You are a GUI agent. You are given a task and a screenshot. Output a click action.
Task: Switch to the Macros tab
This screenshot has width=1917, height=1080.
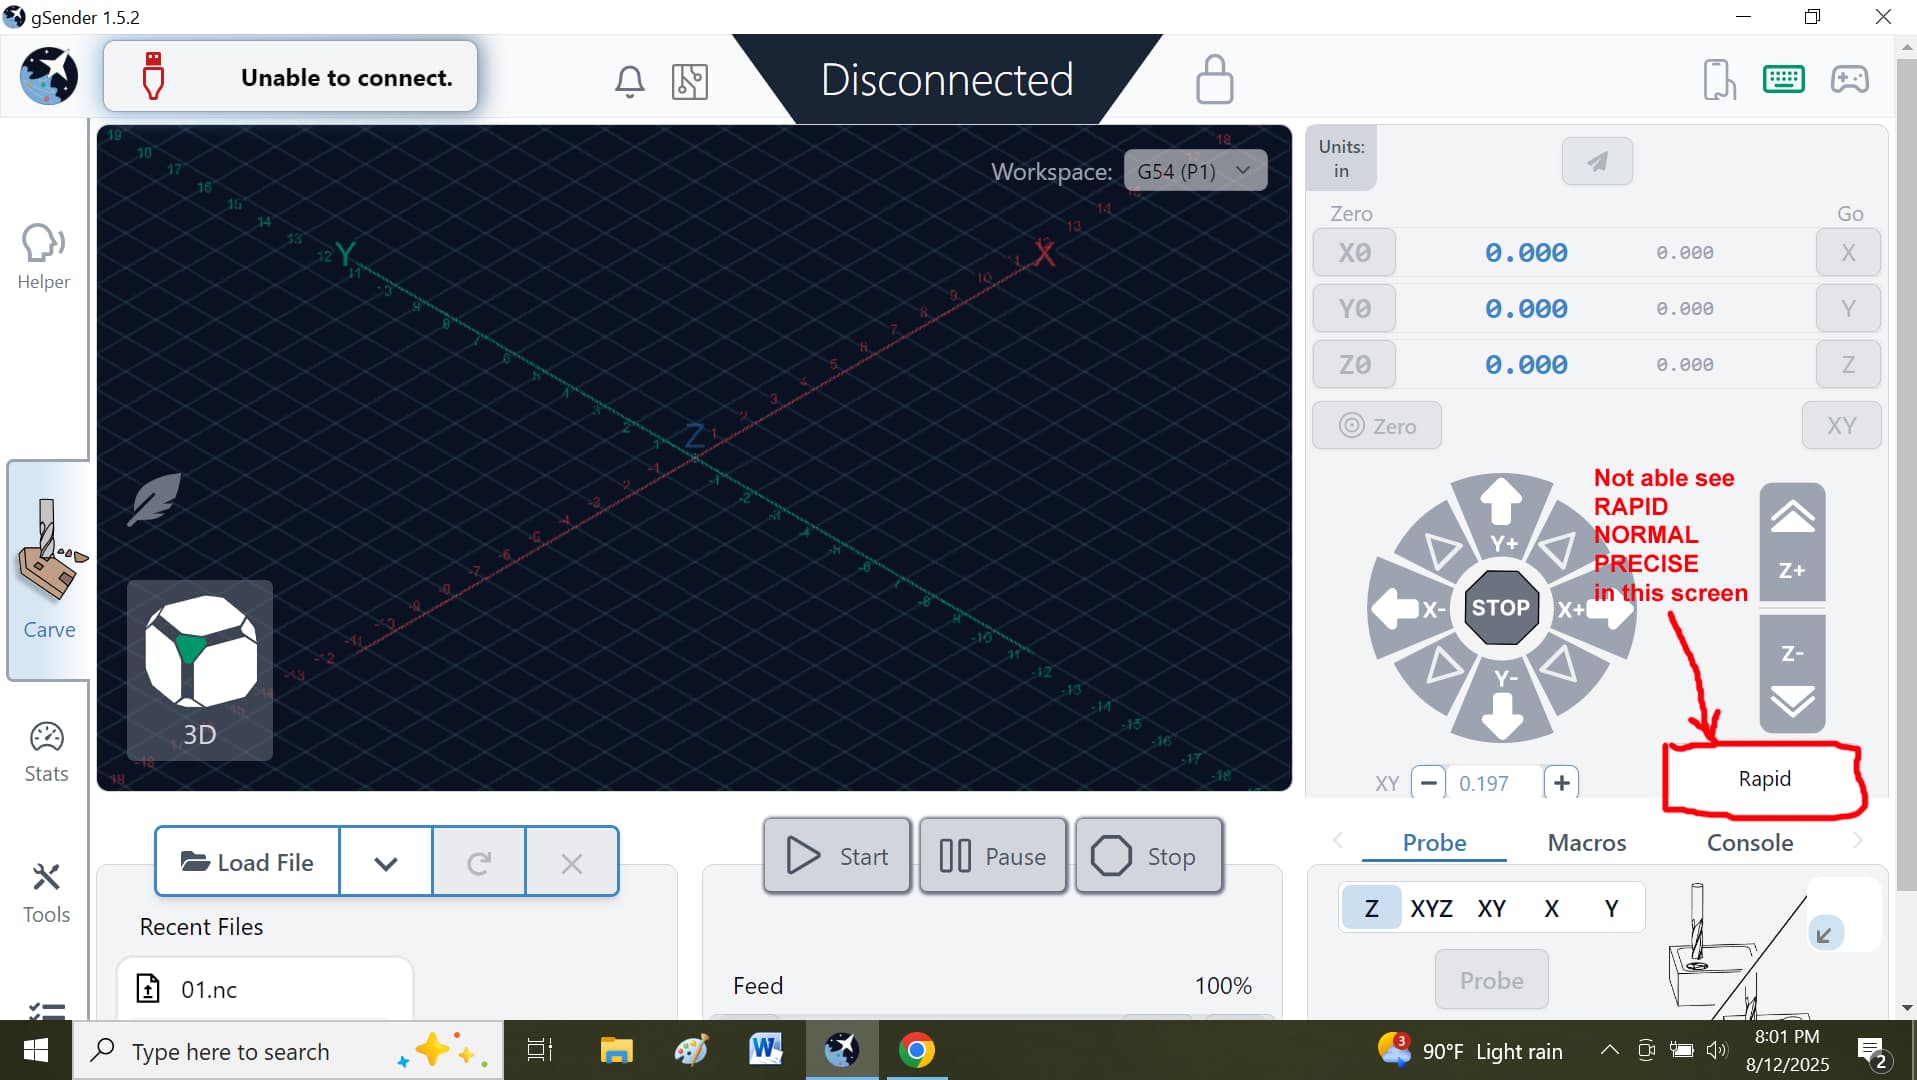(x=1586, y=843)
